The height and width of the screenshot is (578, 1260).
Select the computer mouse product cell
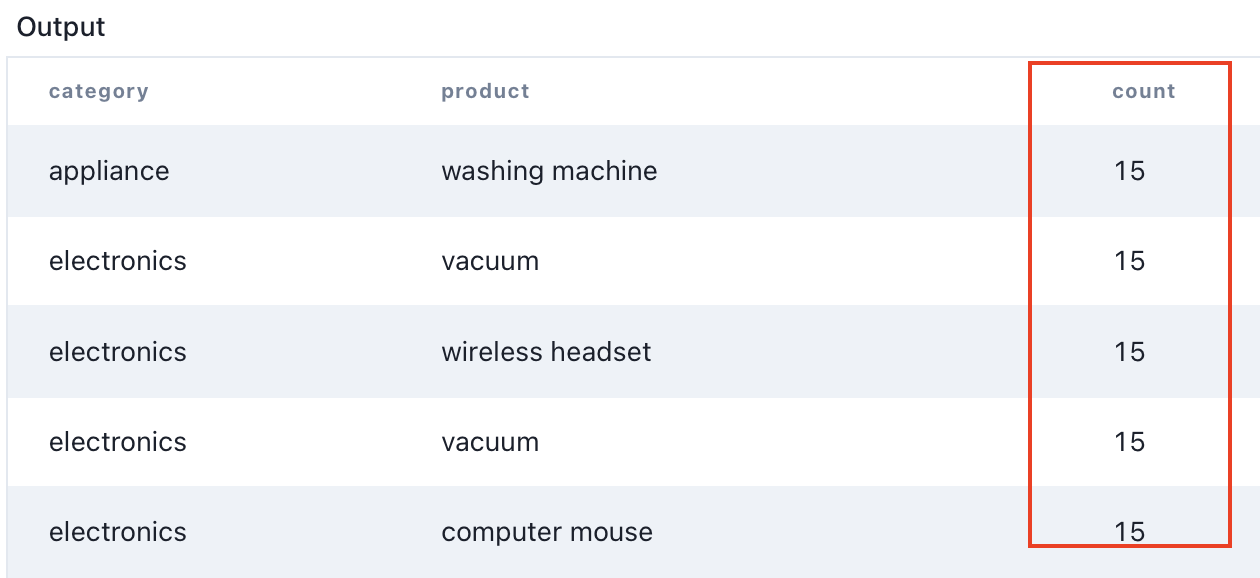[547, 532]
